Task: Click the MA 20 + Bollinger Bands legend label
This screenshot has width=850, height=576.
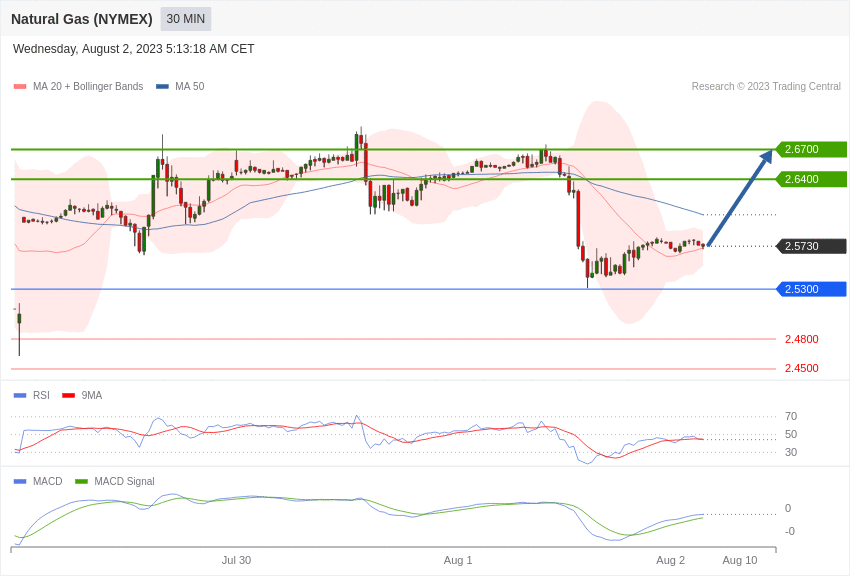Action: (88, 86)
